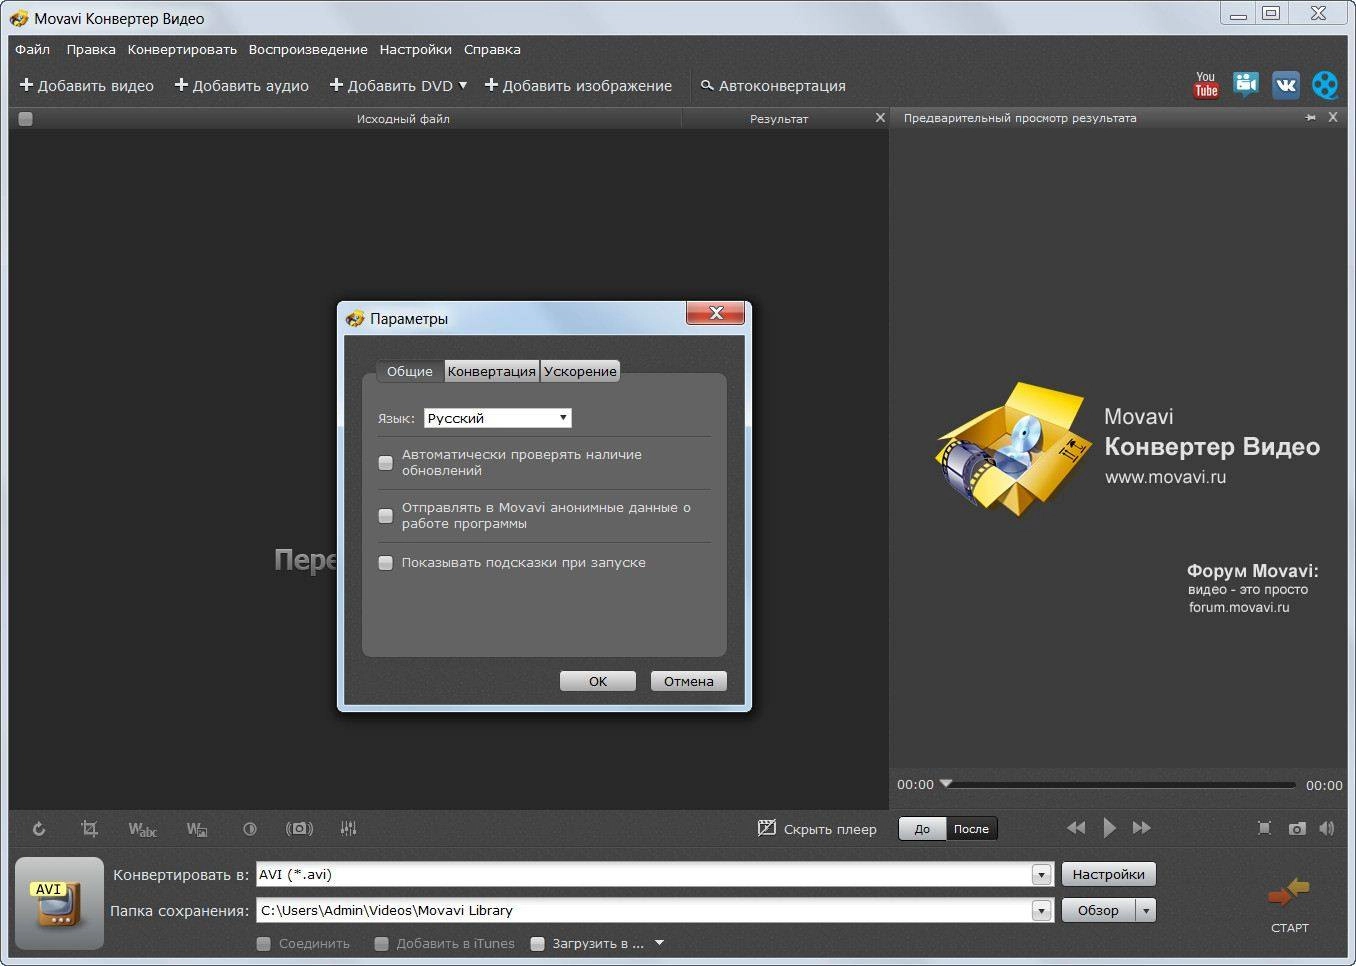This screenshot has height=966, width=1356.
Task: Open the Файл menu
Action: pyautogui.click(x=33, y=49)
